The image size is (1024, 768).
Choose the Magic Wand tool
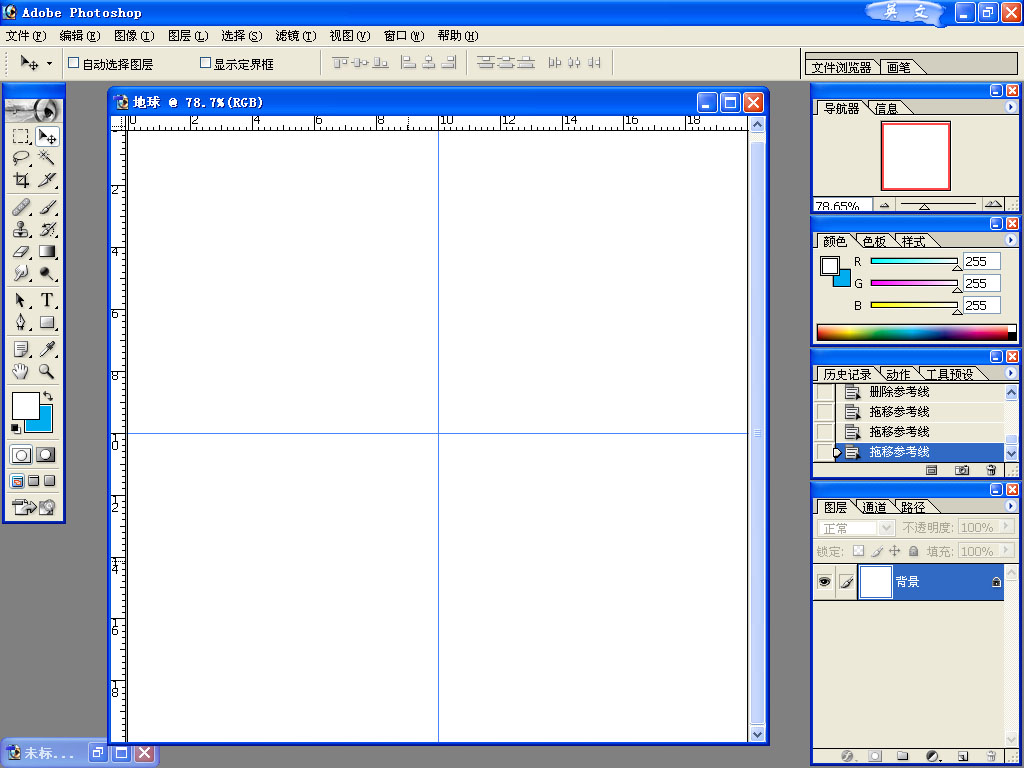tap(47, 157)
